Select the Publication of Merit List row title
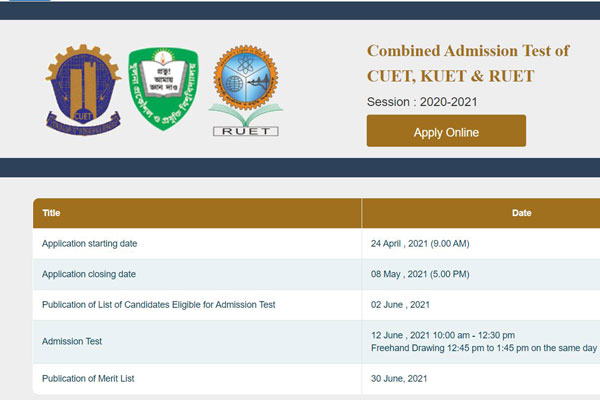 [x=88, y=379]
